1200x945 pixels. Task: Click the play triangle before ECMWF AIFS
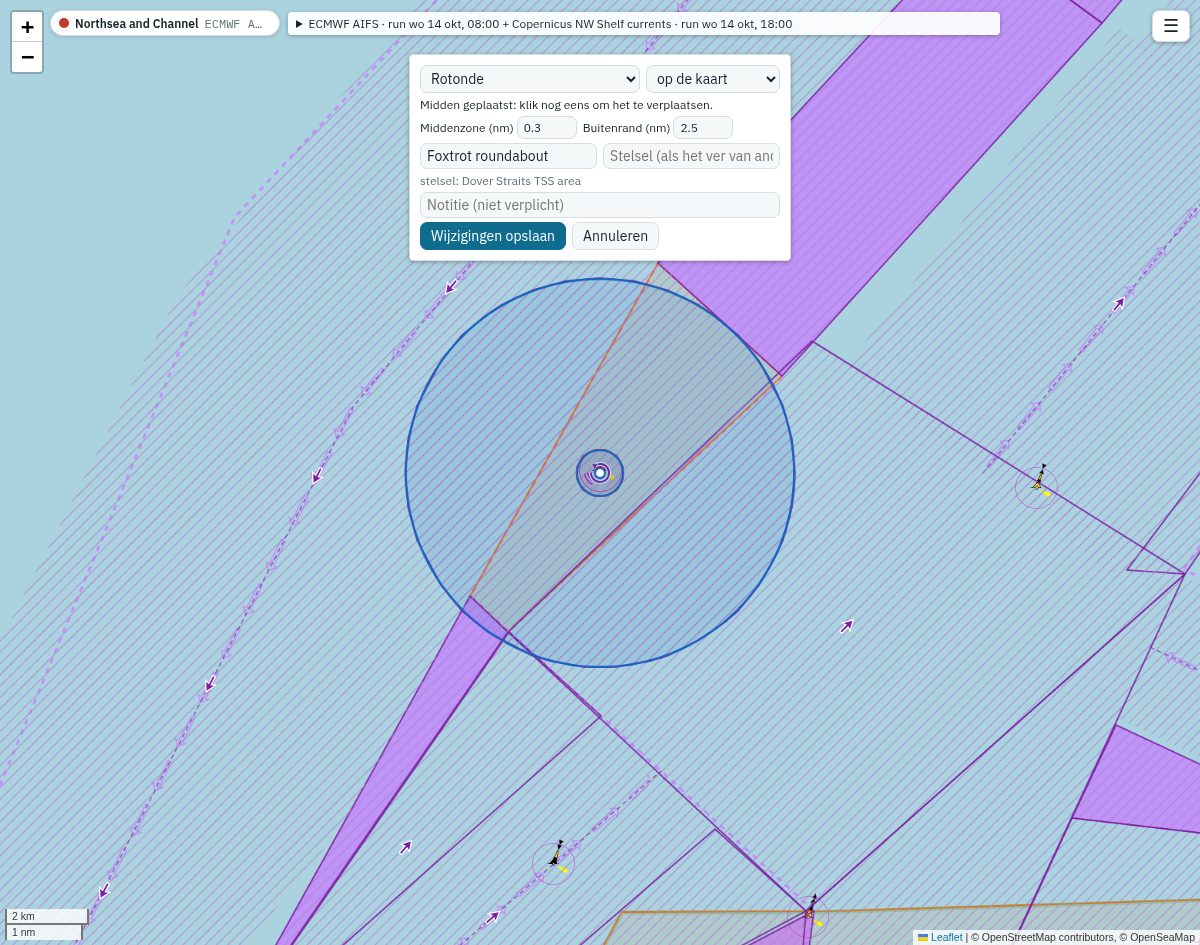(299, 24)
